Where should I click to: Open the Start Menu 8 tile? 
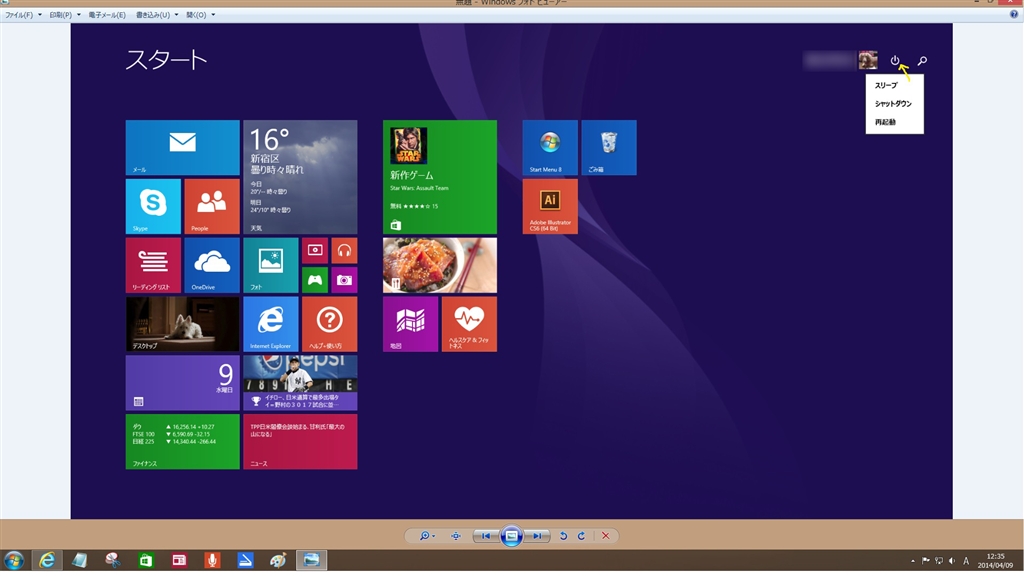pyautogui.click(x=550, y=148)
